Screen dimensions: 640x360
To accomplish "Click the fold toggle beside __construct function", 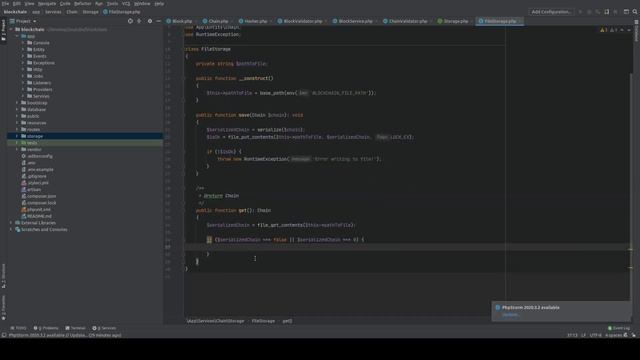I will pyautogui.click(x=184, y=78).
